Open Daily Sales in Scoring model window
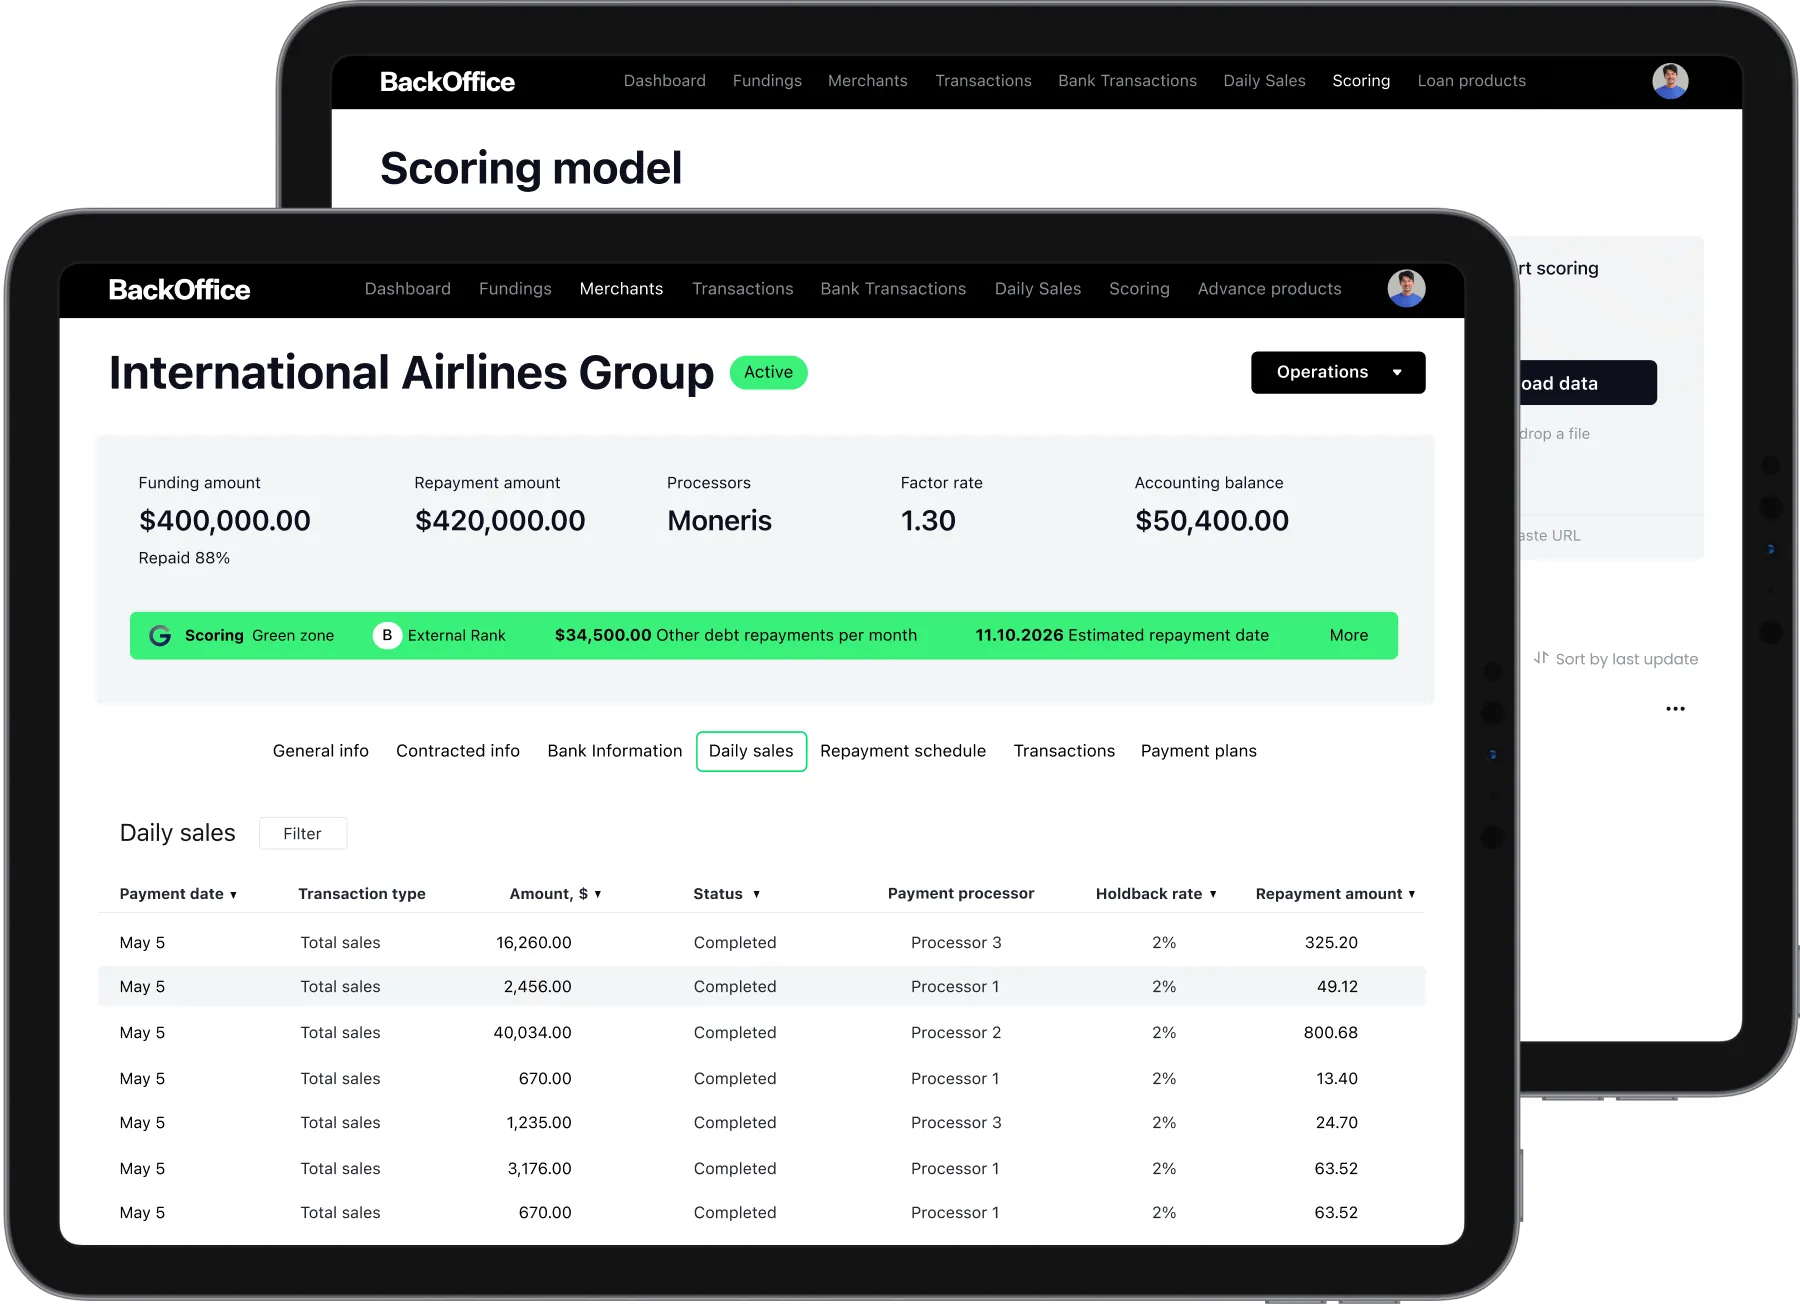This screenshot has width=1800, height=1310. tap(1264, 81)
